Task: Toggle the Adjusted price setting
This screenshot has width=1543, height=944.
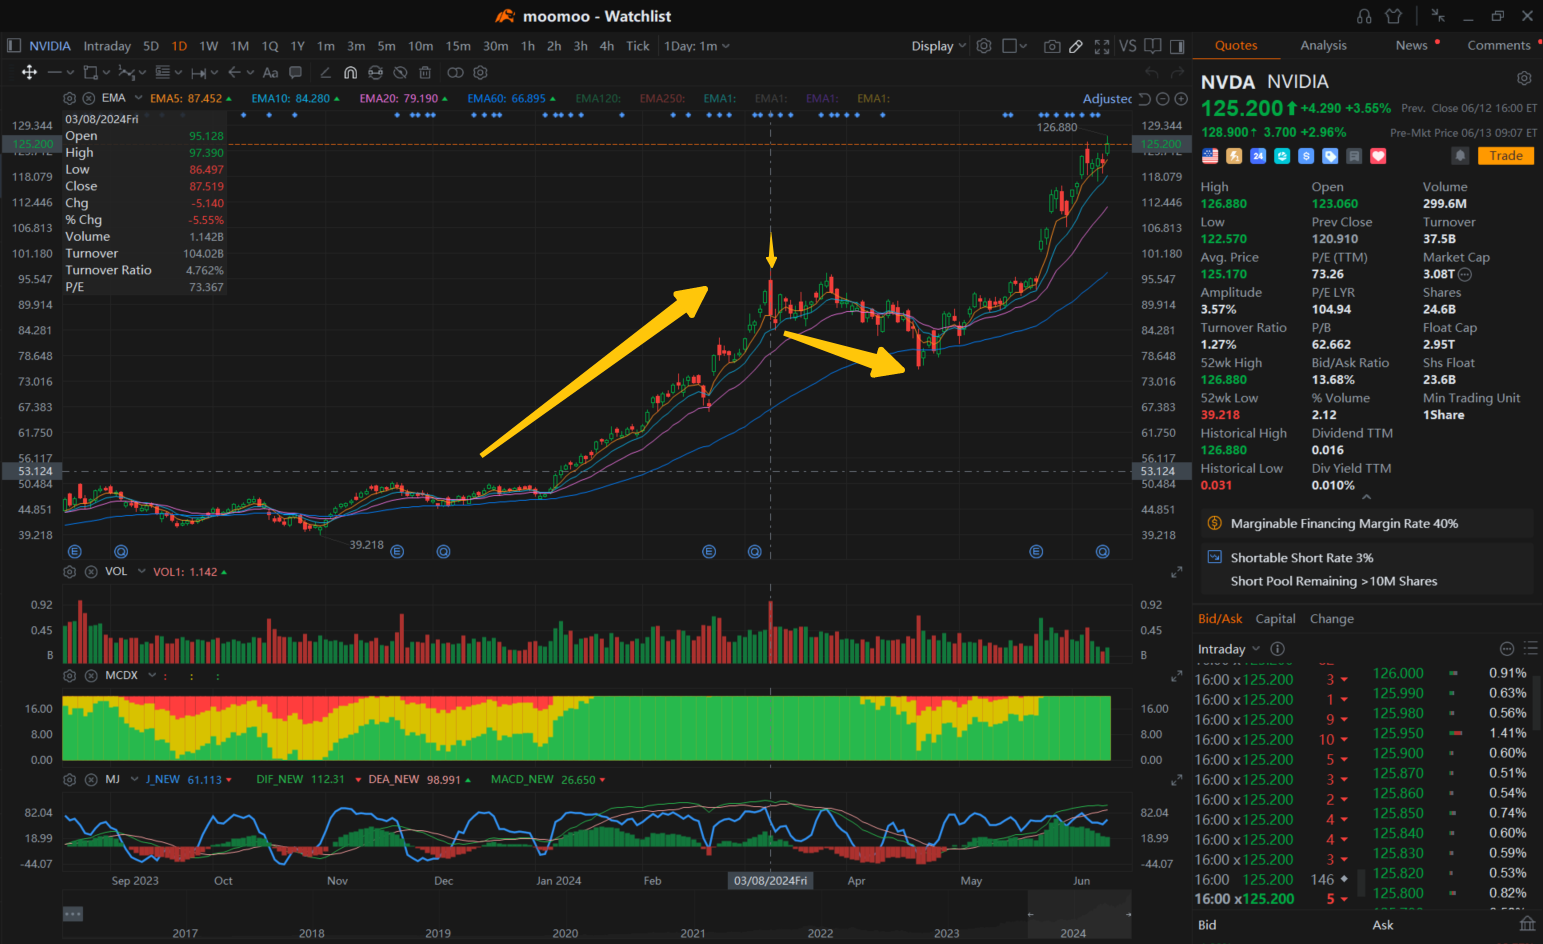Action: pos(1107,99)
